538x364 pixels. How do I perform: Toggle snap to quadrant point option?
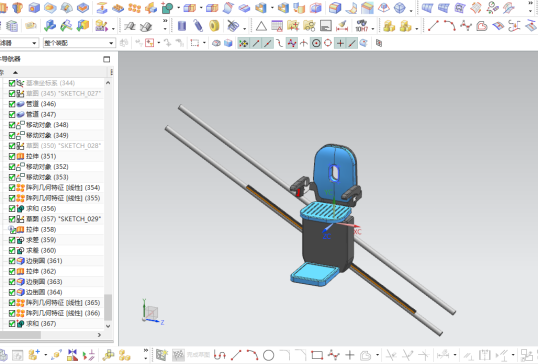tap(328, 43)
